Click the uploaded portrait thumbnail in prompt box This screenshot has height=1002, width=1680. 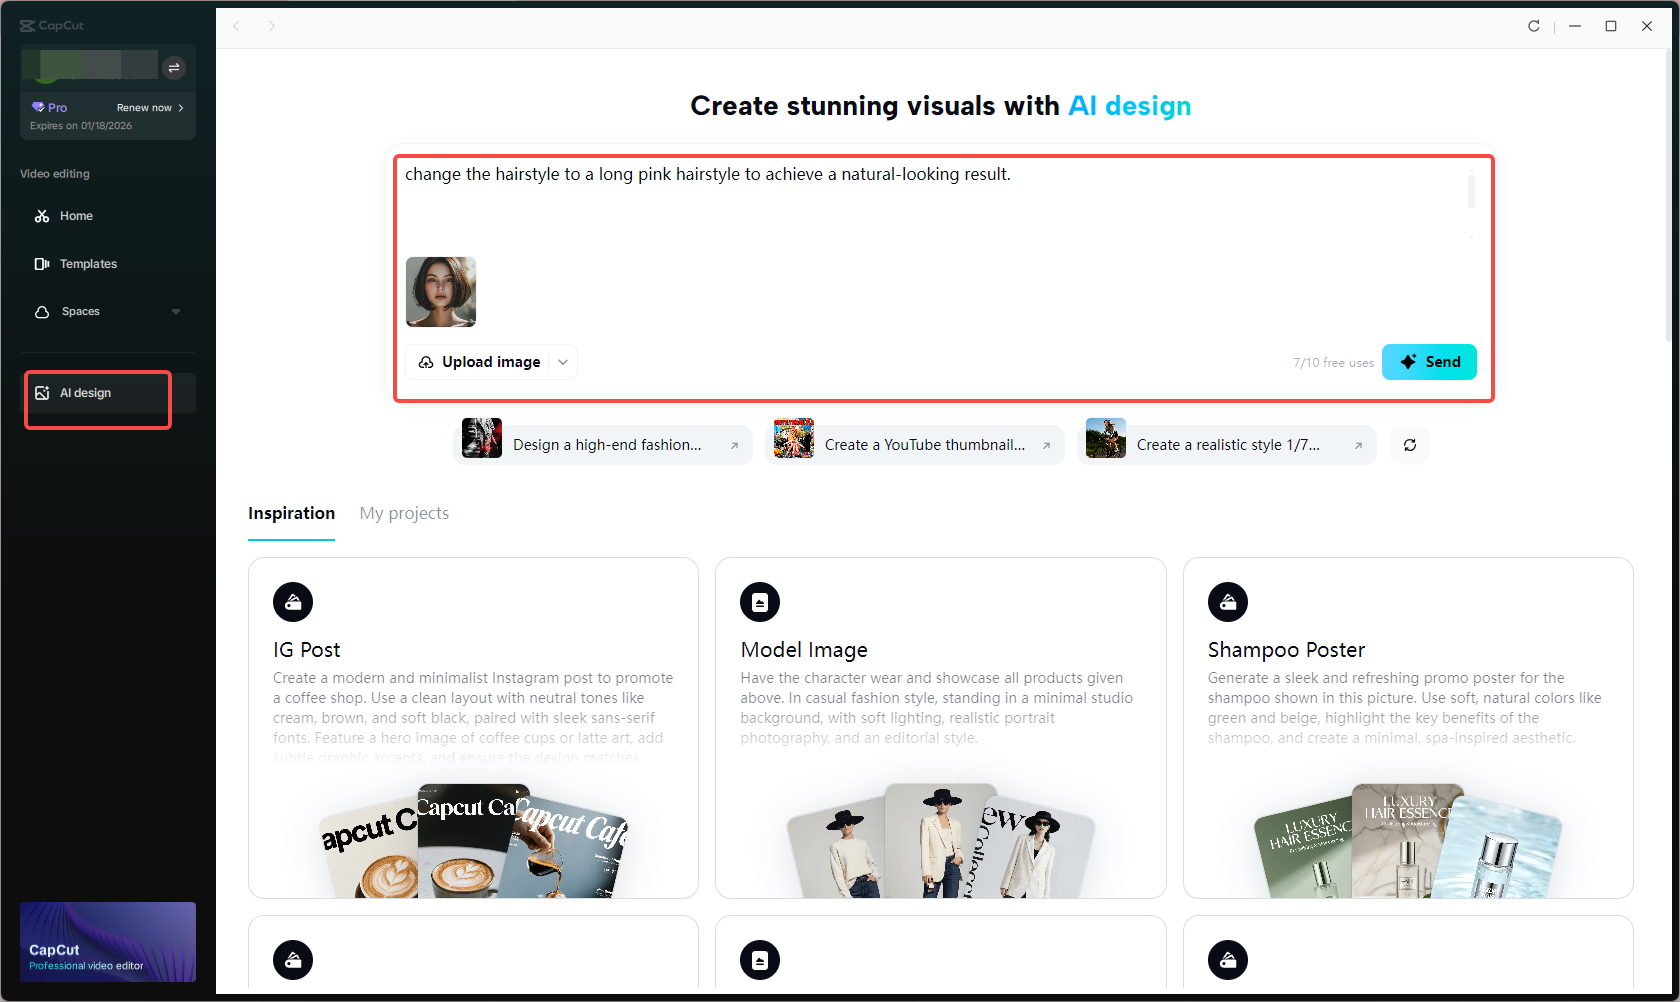(440, 292)
